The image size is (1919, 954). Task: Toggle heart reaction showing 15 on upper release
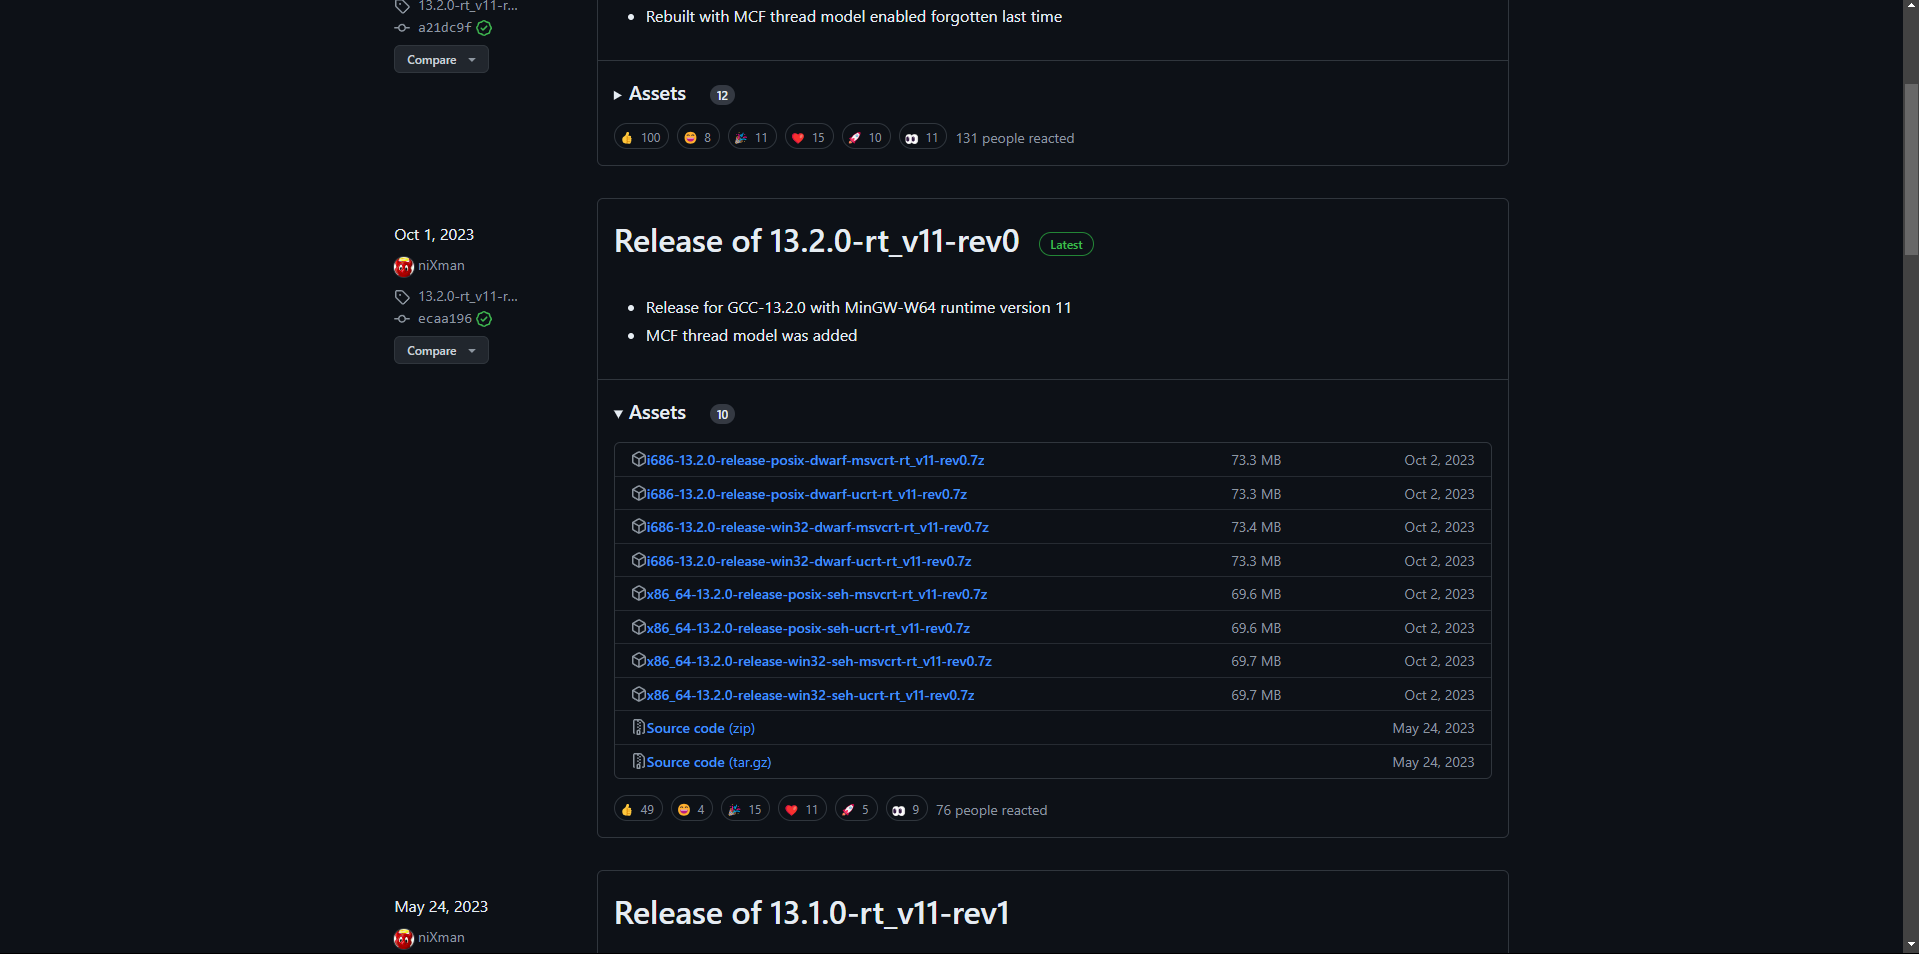[808, 138]
